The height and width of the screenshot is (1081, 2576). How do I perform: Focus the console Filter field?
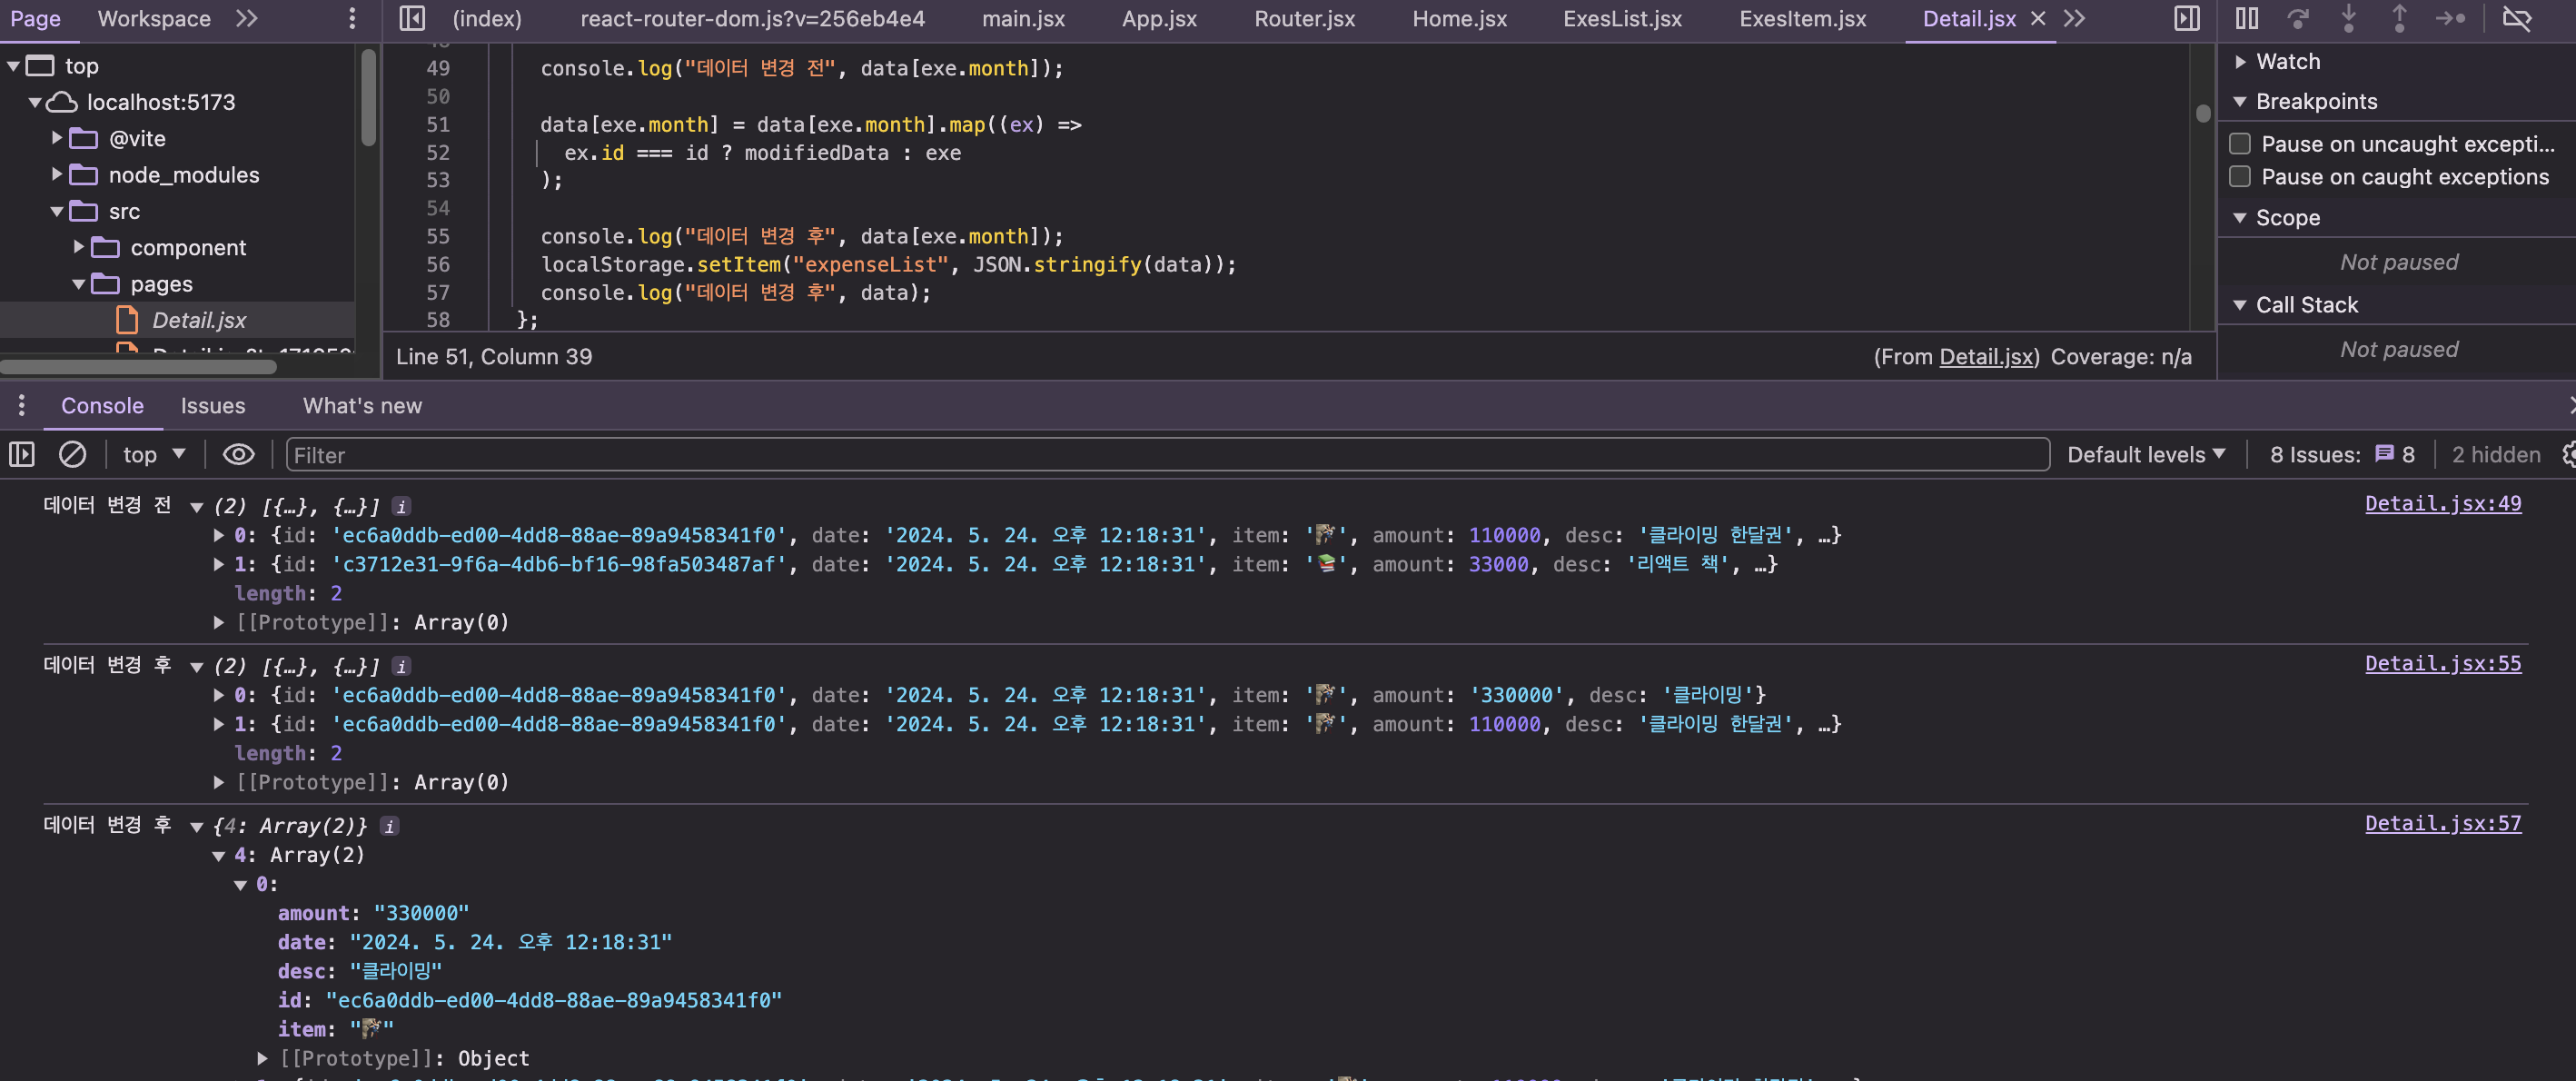click(x=1166, y=455)
